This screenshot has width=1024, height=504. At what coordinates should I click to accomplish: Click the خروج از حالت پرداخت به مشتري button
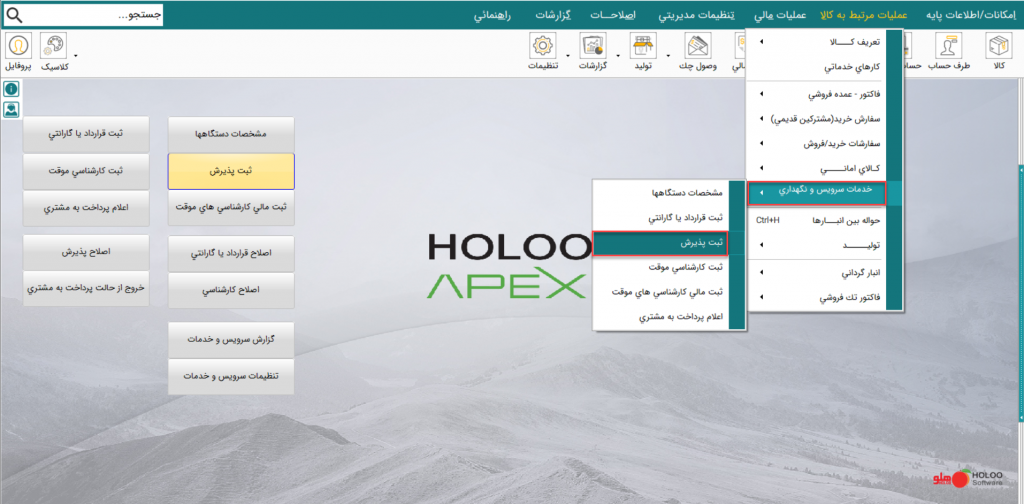point(86,289)
